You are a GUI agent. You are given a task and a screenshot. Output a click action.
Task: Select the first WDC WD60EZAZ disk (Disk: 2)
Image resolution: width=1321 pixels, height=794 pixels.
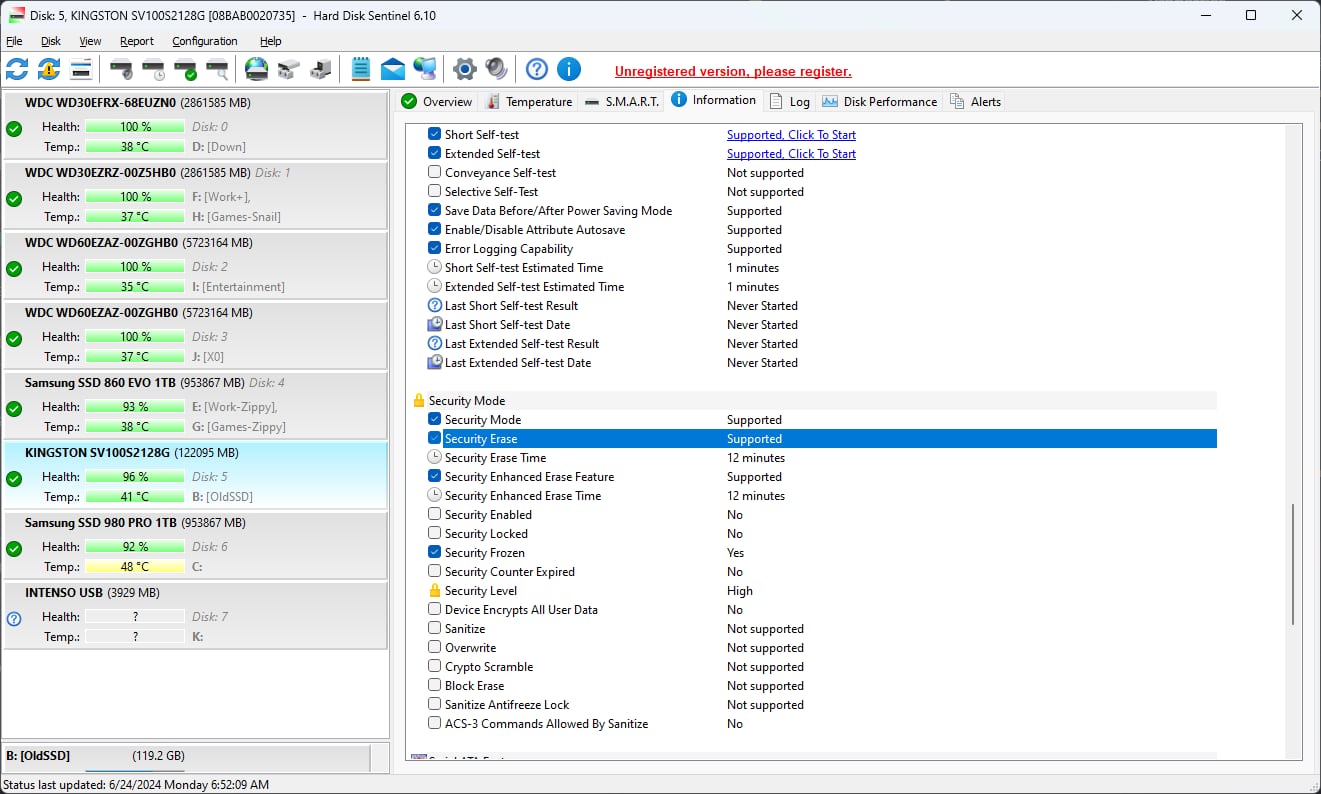(x=195, y=265)
